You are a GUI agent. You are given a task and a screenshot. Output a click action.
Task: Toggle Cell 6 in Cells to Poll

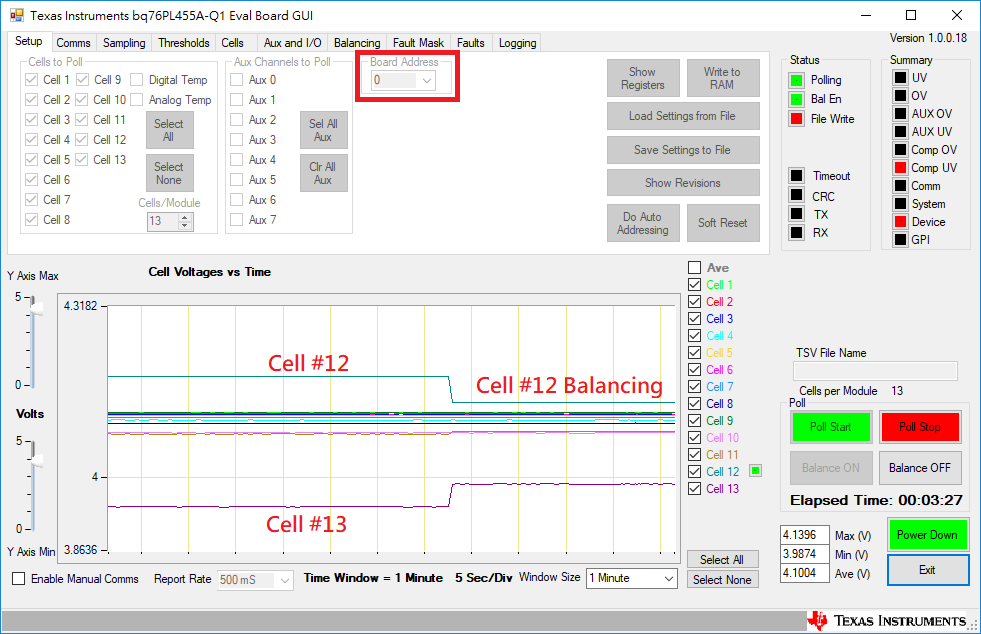point(31,180)
